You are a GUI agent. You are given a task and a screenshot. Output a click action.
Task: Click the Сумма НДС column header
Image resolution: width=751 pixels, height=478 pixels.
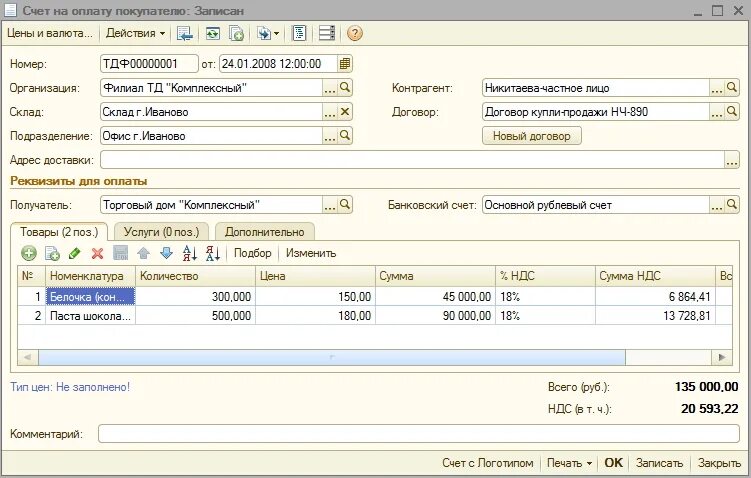tap(655, 276)
